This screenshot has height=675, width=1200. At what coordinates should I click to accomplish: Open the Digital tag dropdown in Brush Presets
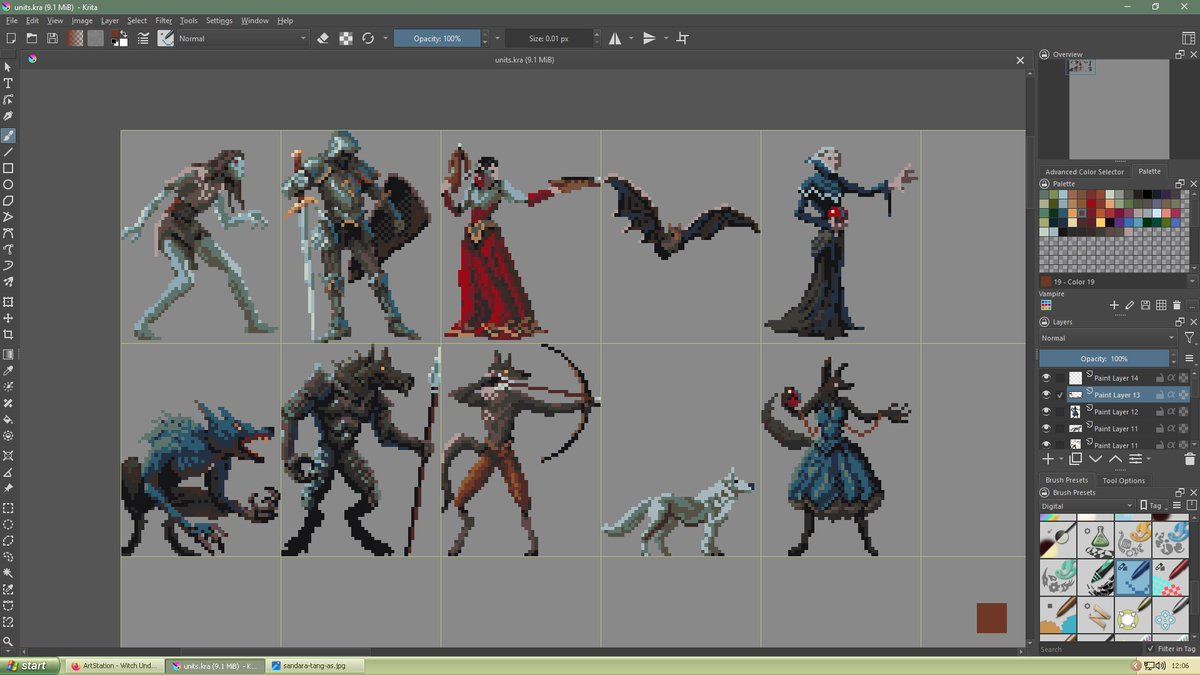1086,506
